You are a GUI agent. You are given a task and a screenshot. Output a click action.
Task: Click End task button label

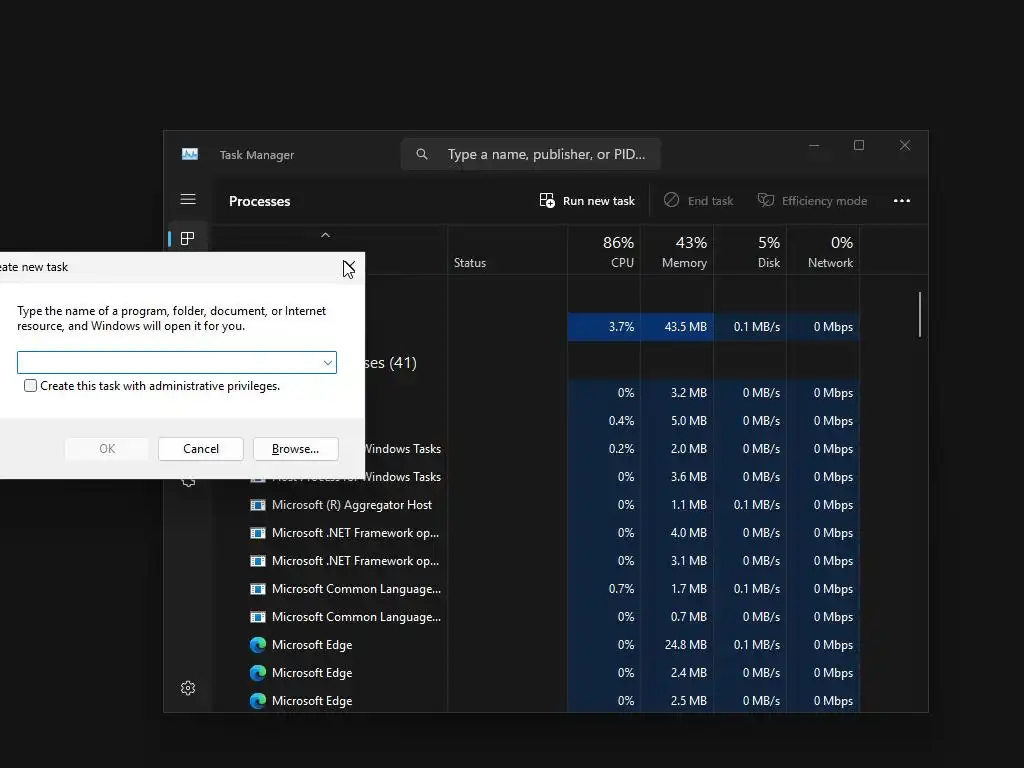coord(710,201)
